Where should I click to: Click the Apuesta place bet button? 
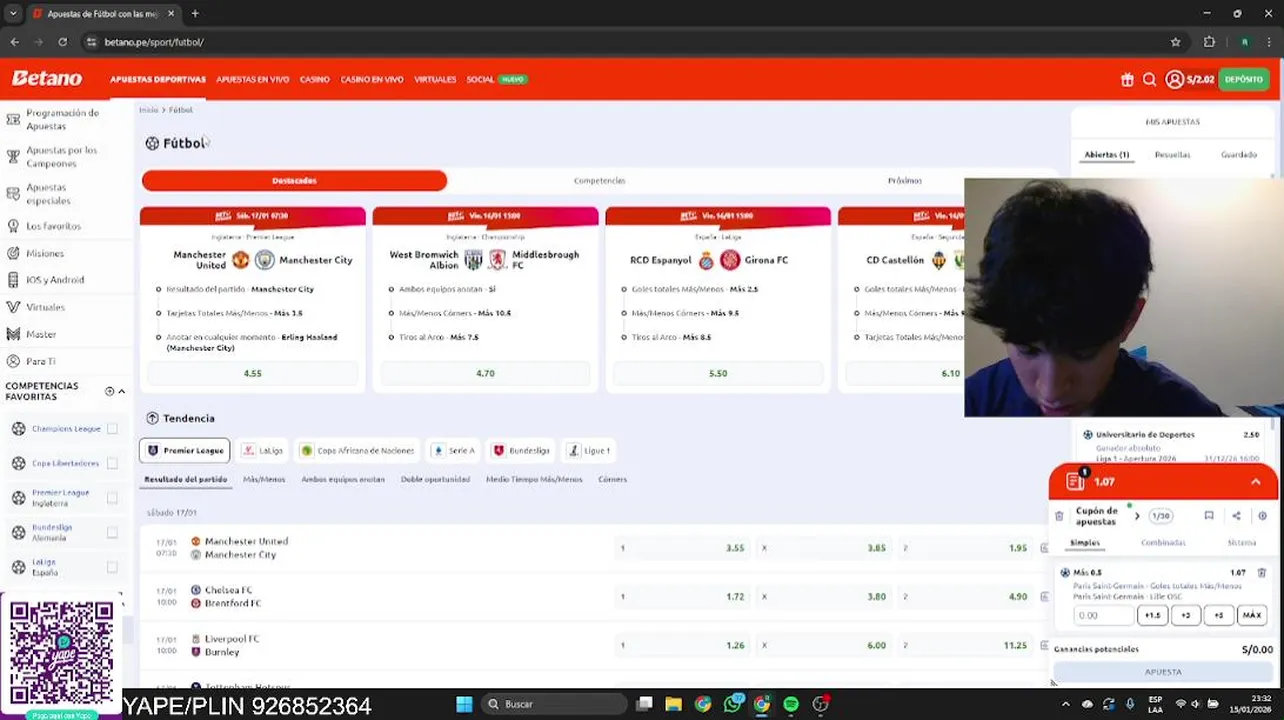pos(1163,672)
